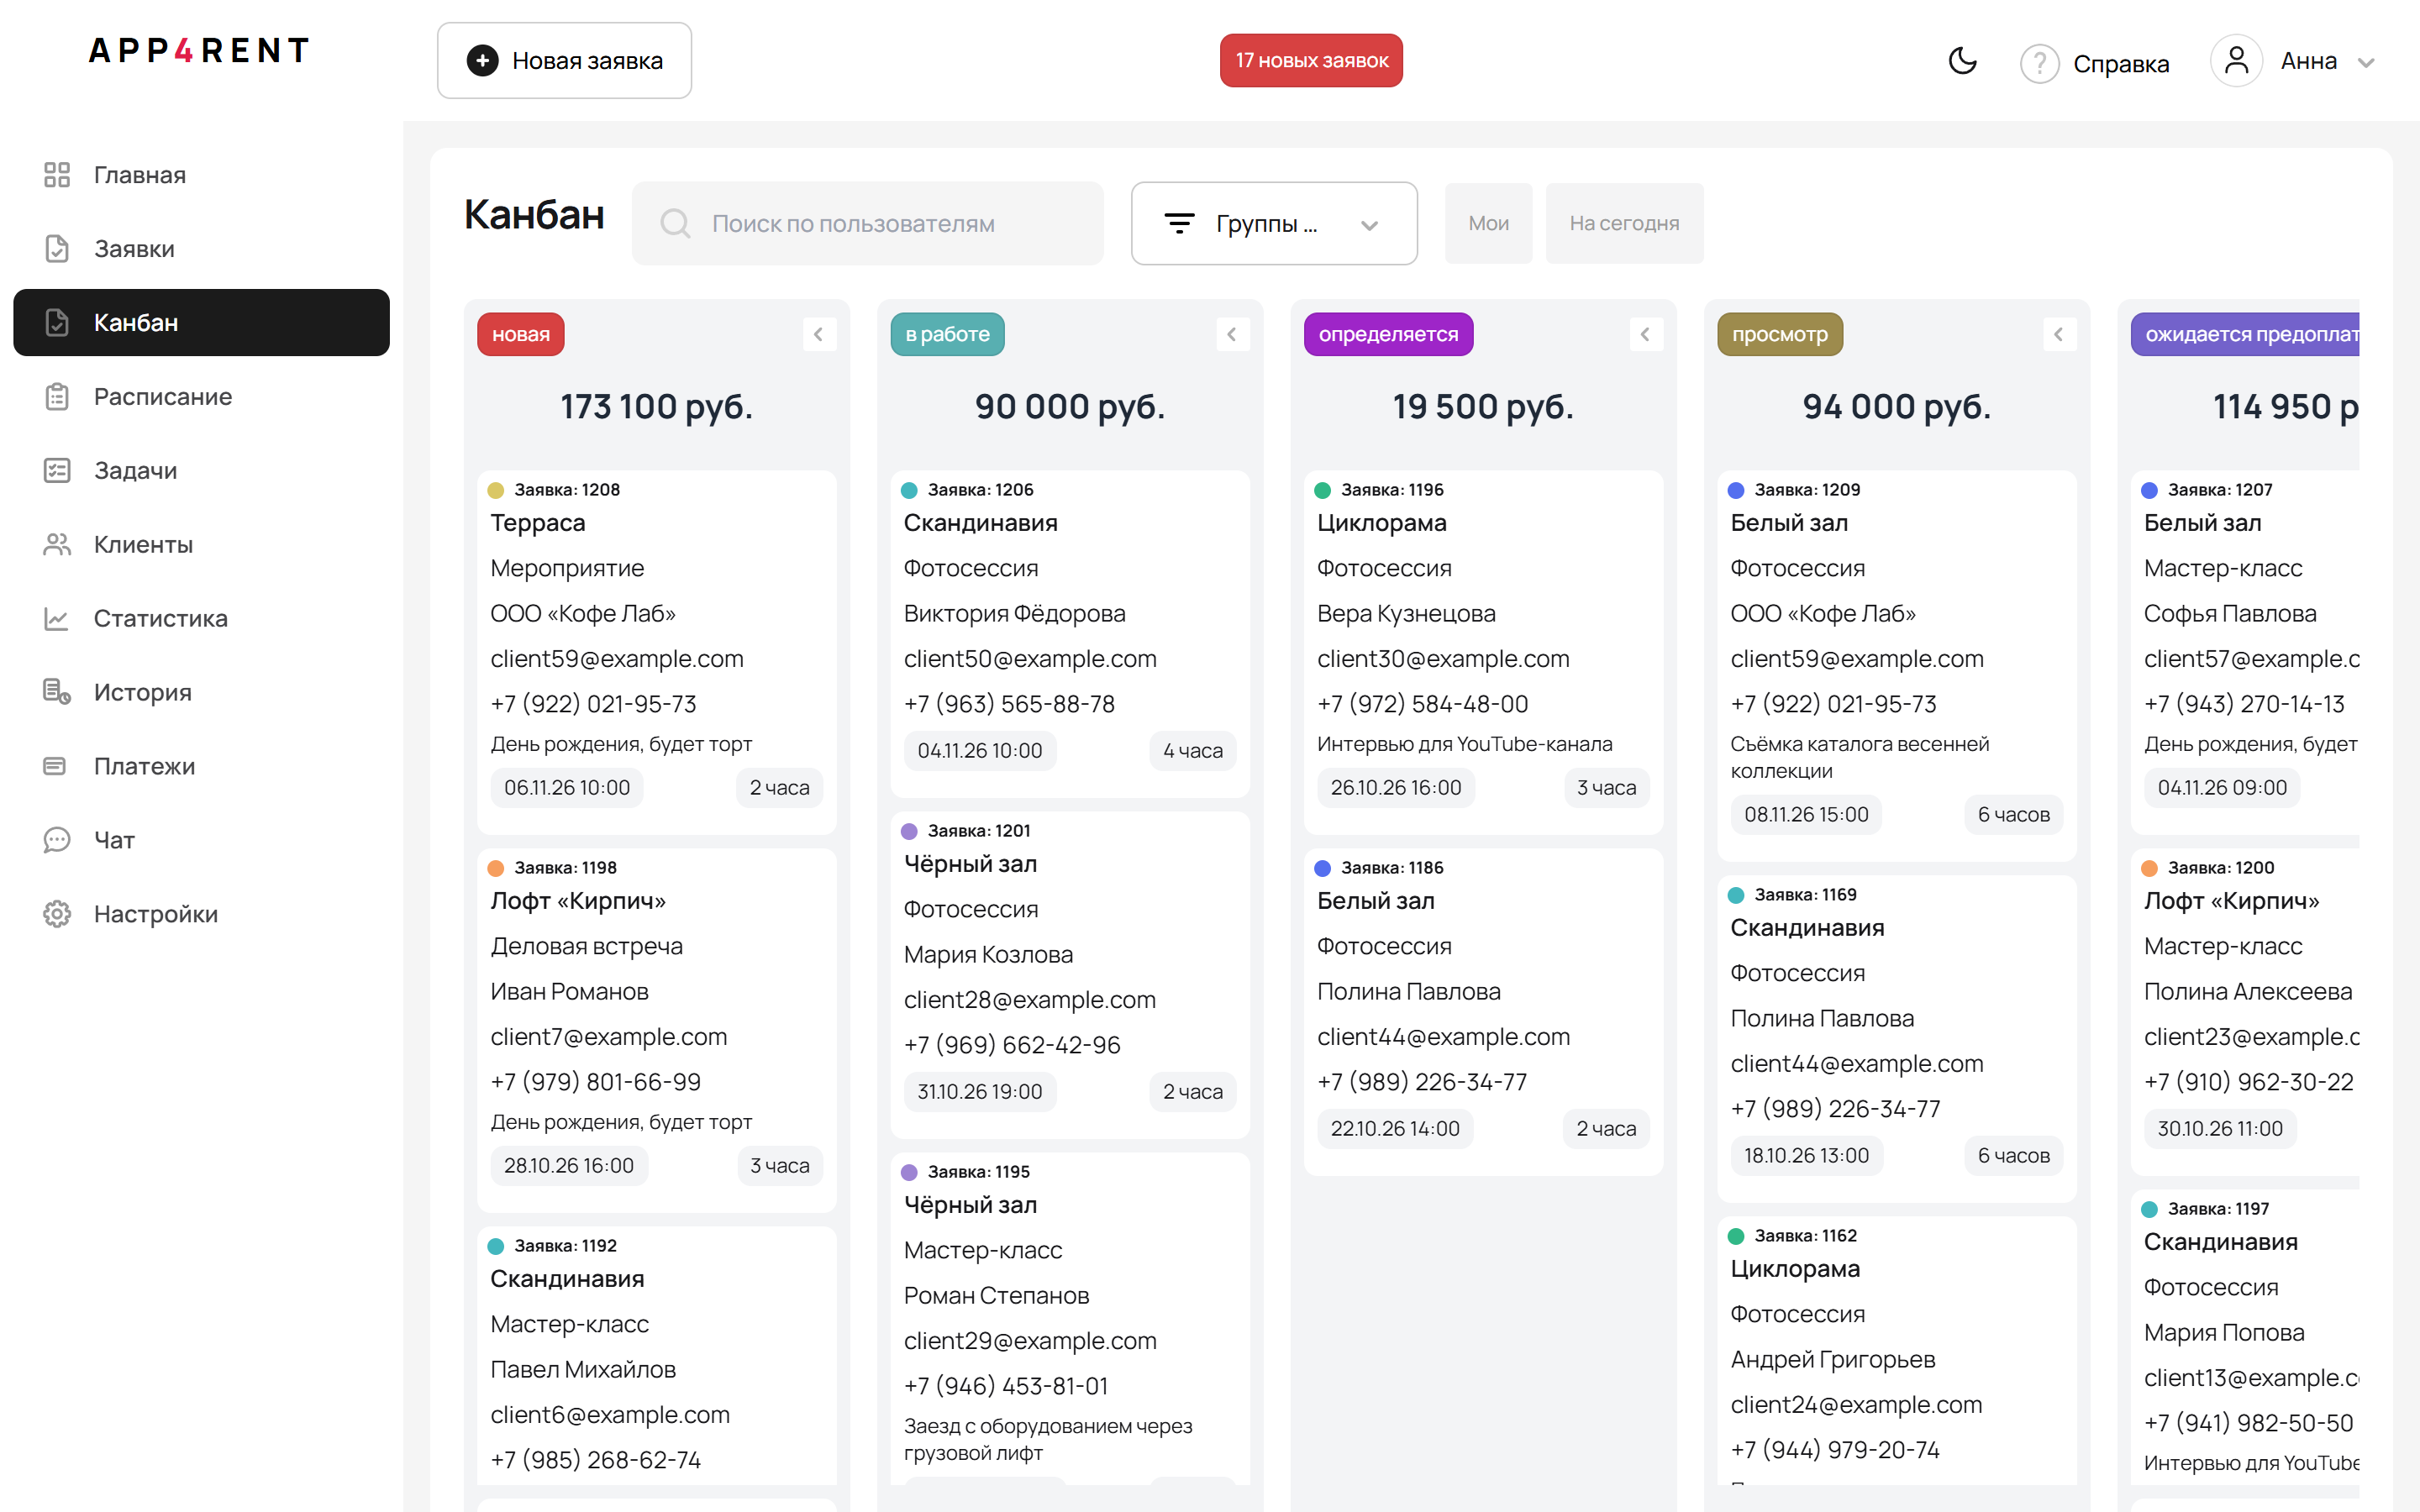Click APP4RENT logo
2420x1512 pixels.
(200, 50)
